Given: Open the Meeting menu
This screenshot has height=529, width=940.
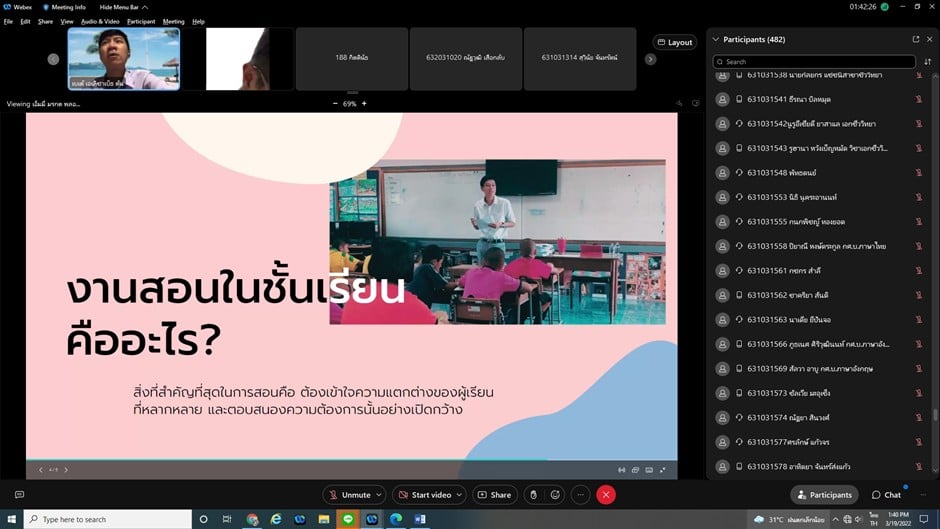Looking at the screenshot, I should tap(174, 22).
